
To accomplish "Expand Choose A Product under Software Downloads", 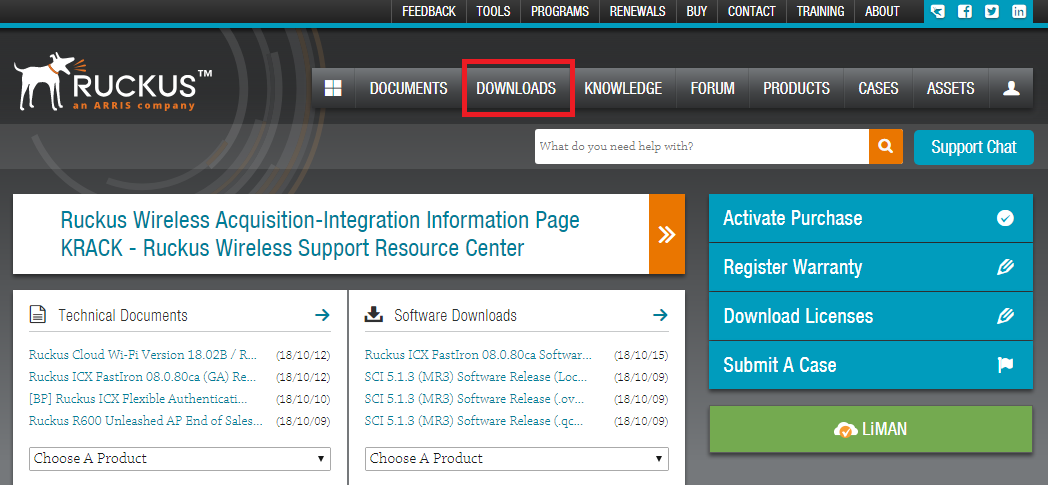I will coord(516,459).
